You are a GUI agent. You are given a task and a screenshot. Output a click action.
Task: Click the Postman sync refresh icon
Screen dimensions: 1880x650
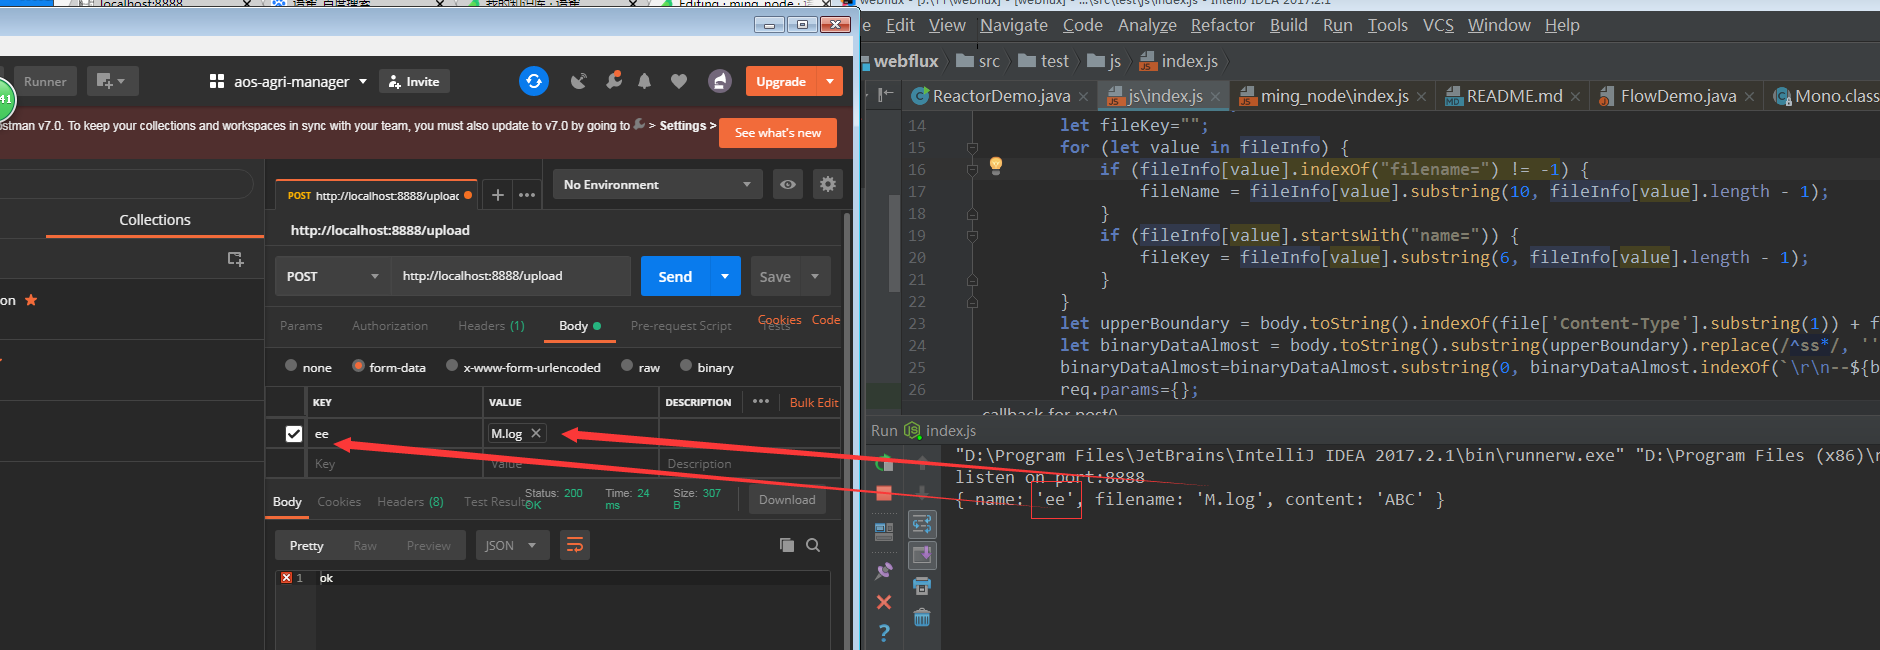tap(534, 81)
